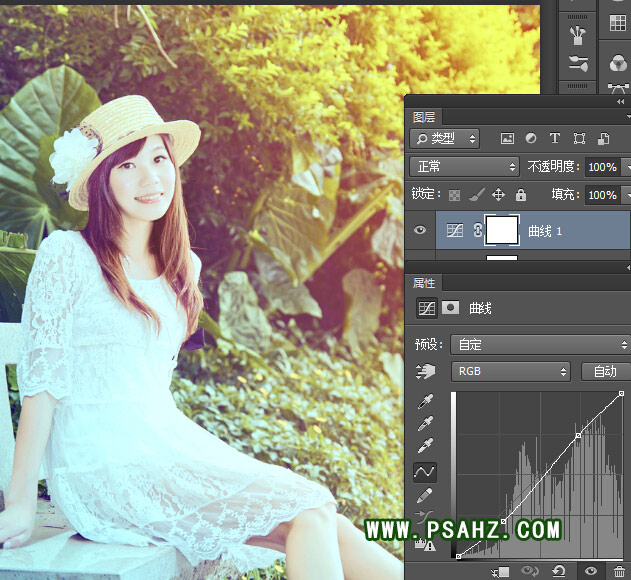631x580 pixels.
Task: Reset curves to adjustment defaults
Action: (x=560, y=571)
